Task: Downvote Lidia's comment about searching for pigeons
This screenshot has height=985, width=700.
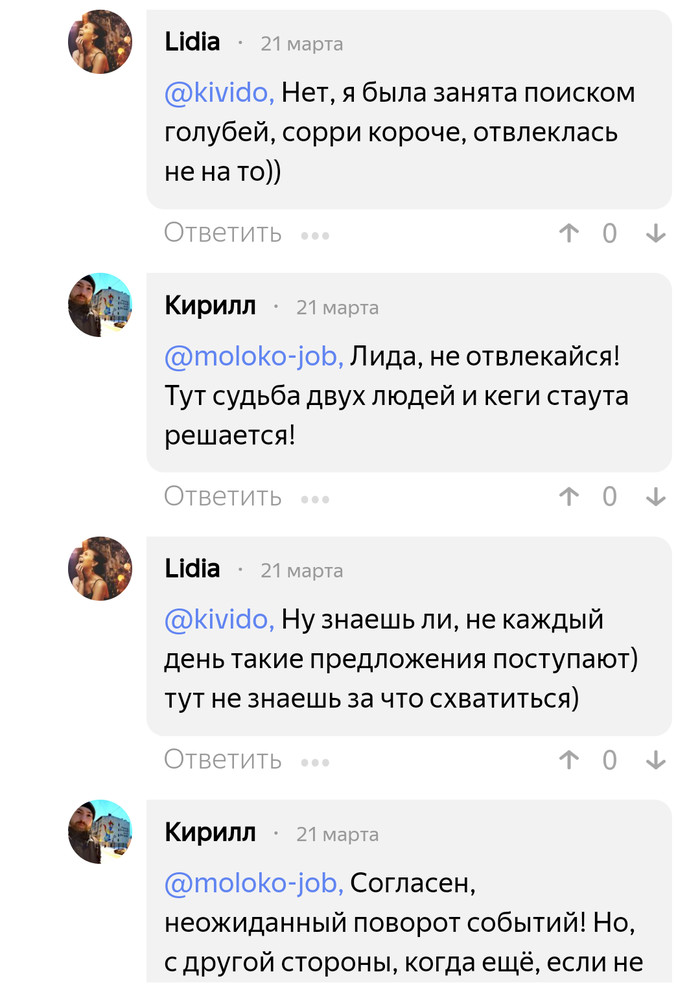Action: (656, 234)
